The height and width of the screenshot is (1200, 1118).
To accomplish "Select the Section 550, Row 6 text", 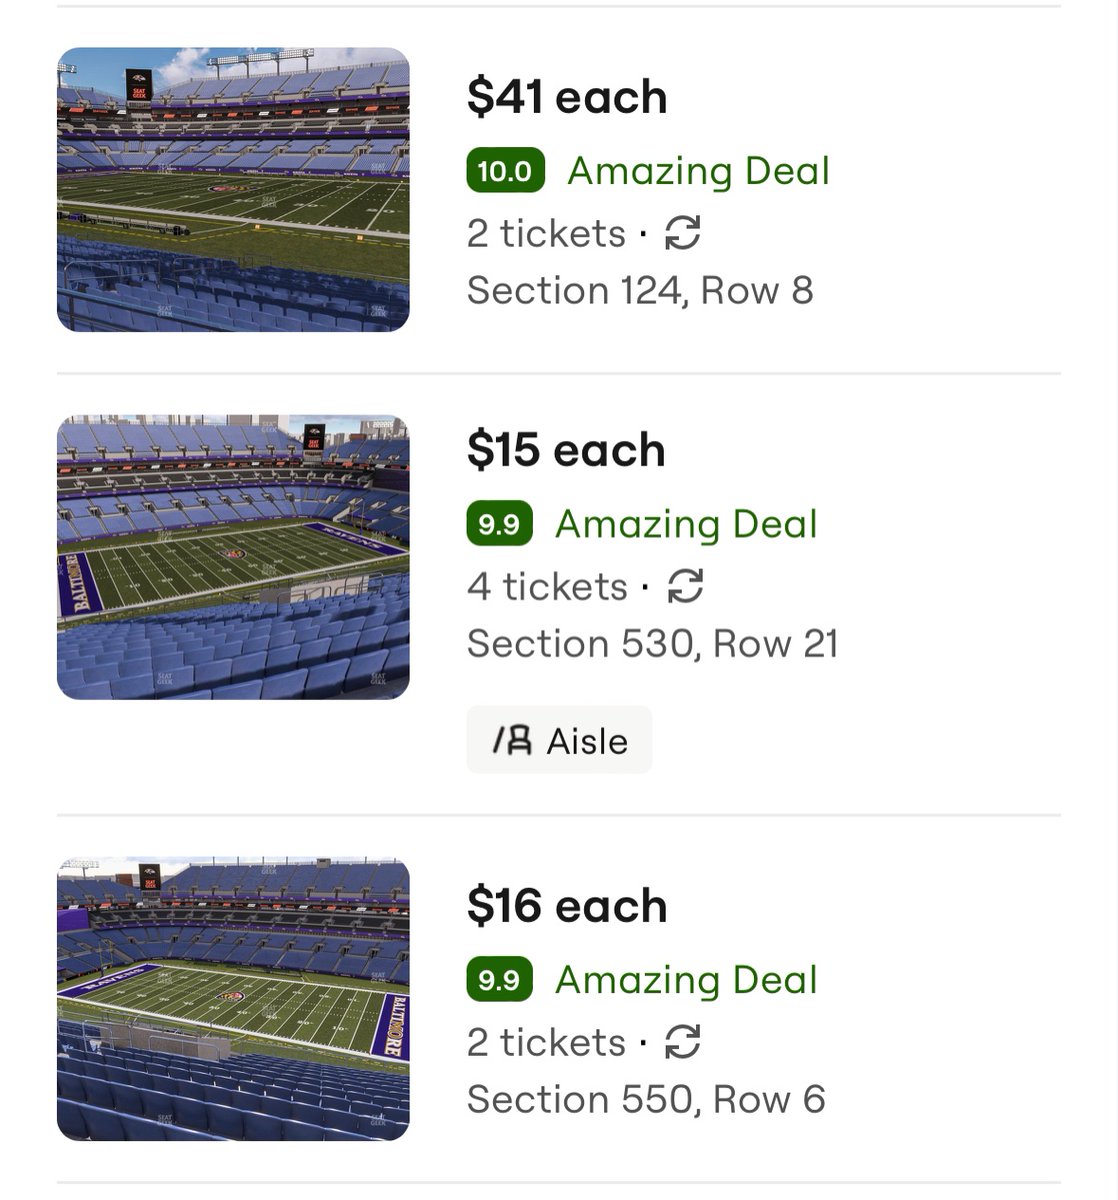I will (646, 1100).
